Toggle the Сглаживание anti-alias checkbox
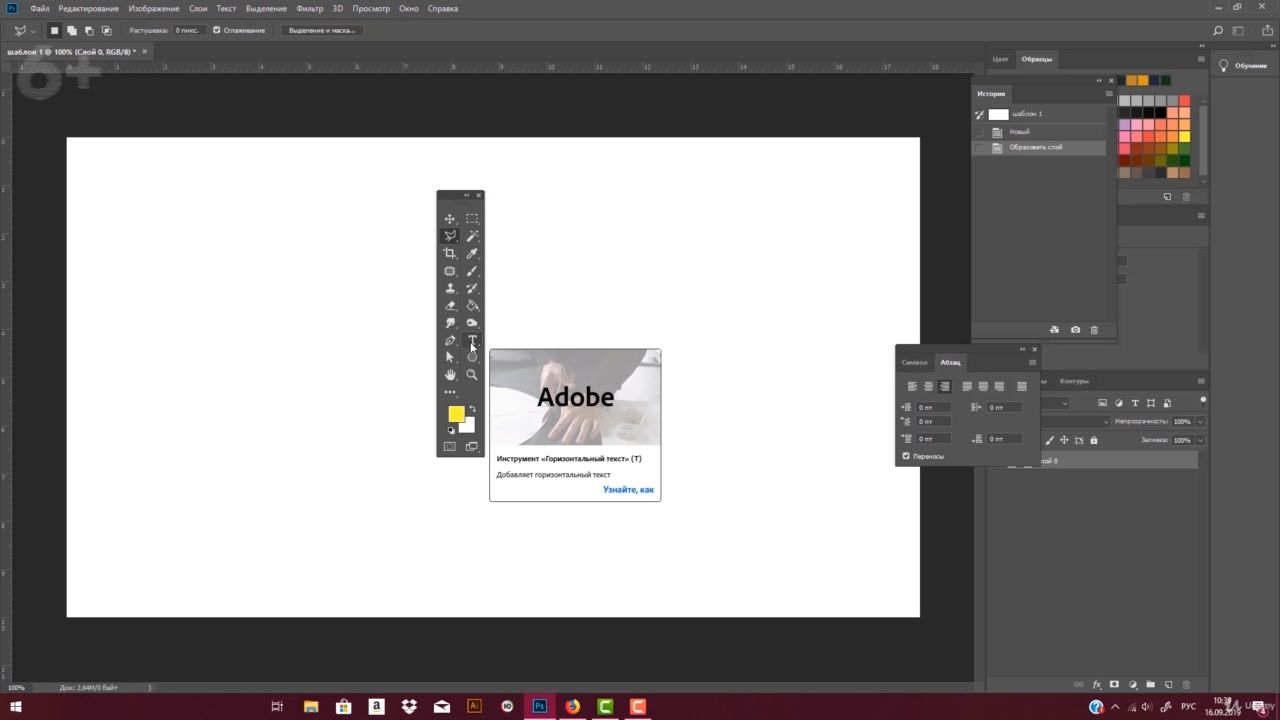This screenshot has height=720, width=1280. tap(217, 30)
